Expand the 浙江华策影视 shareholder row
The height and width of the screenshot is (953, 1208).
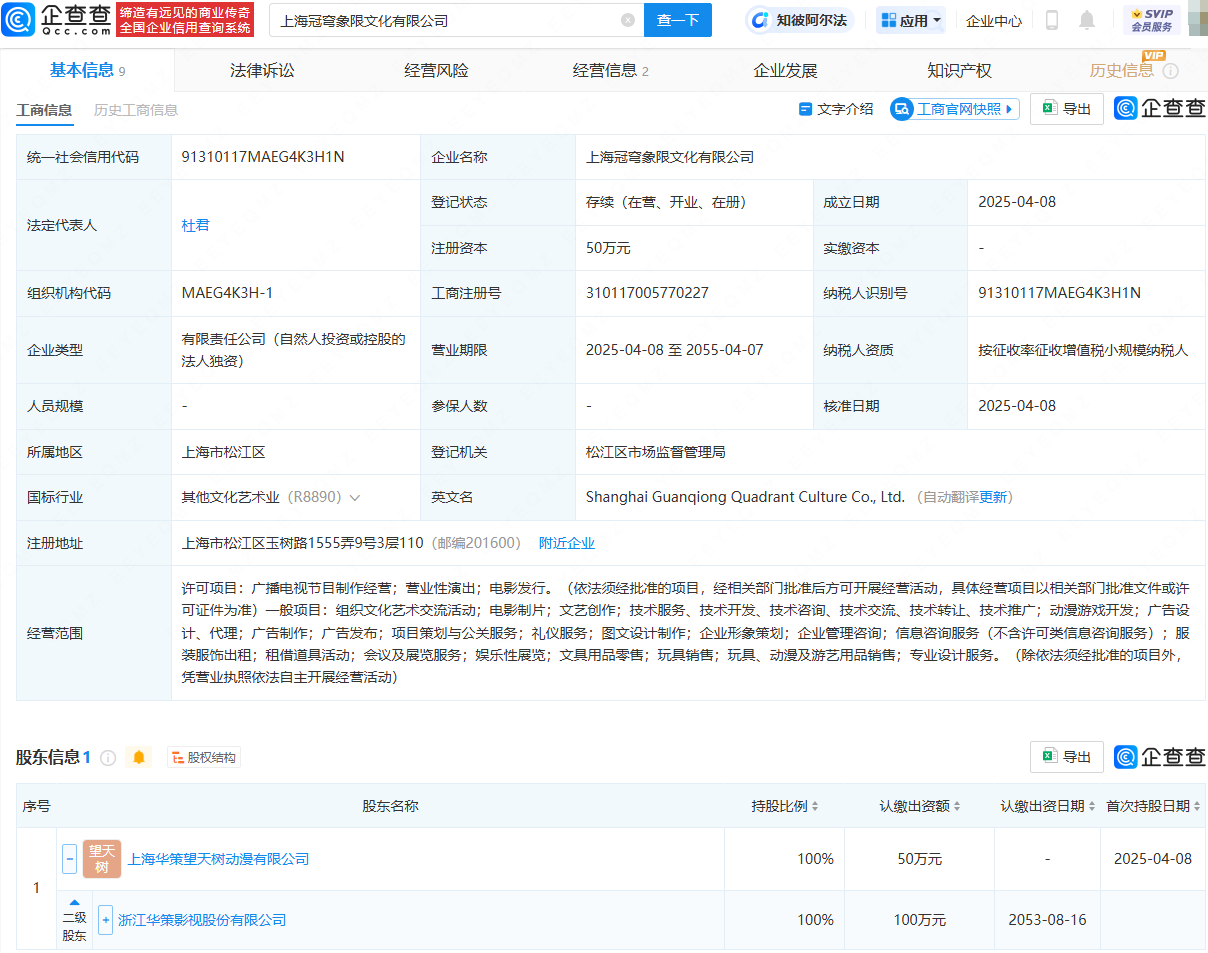click(x=105, y=920)
